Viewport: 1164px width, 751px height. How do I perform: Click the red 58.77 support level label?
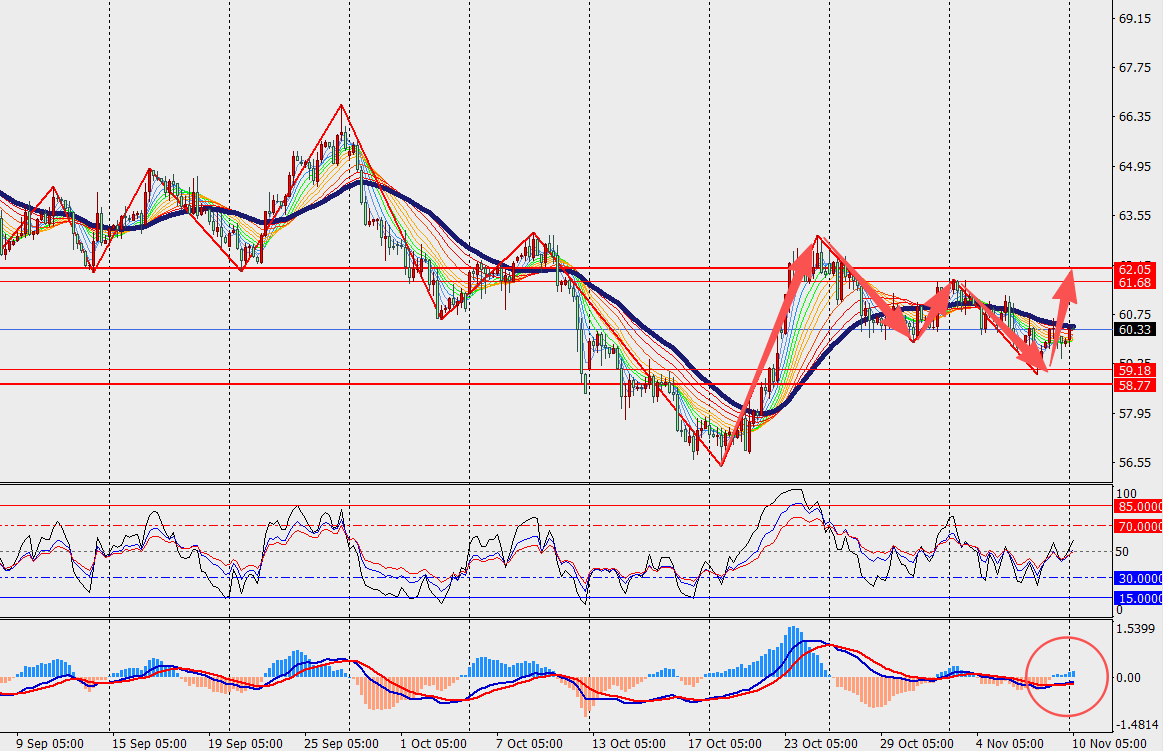pos(1136,384)
